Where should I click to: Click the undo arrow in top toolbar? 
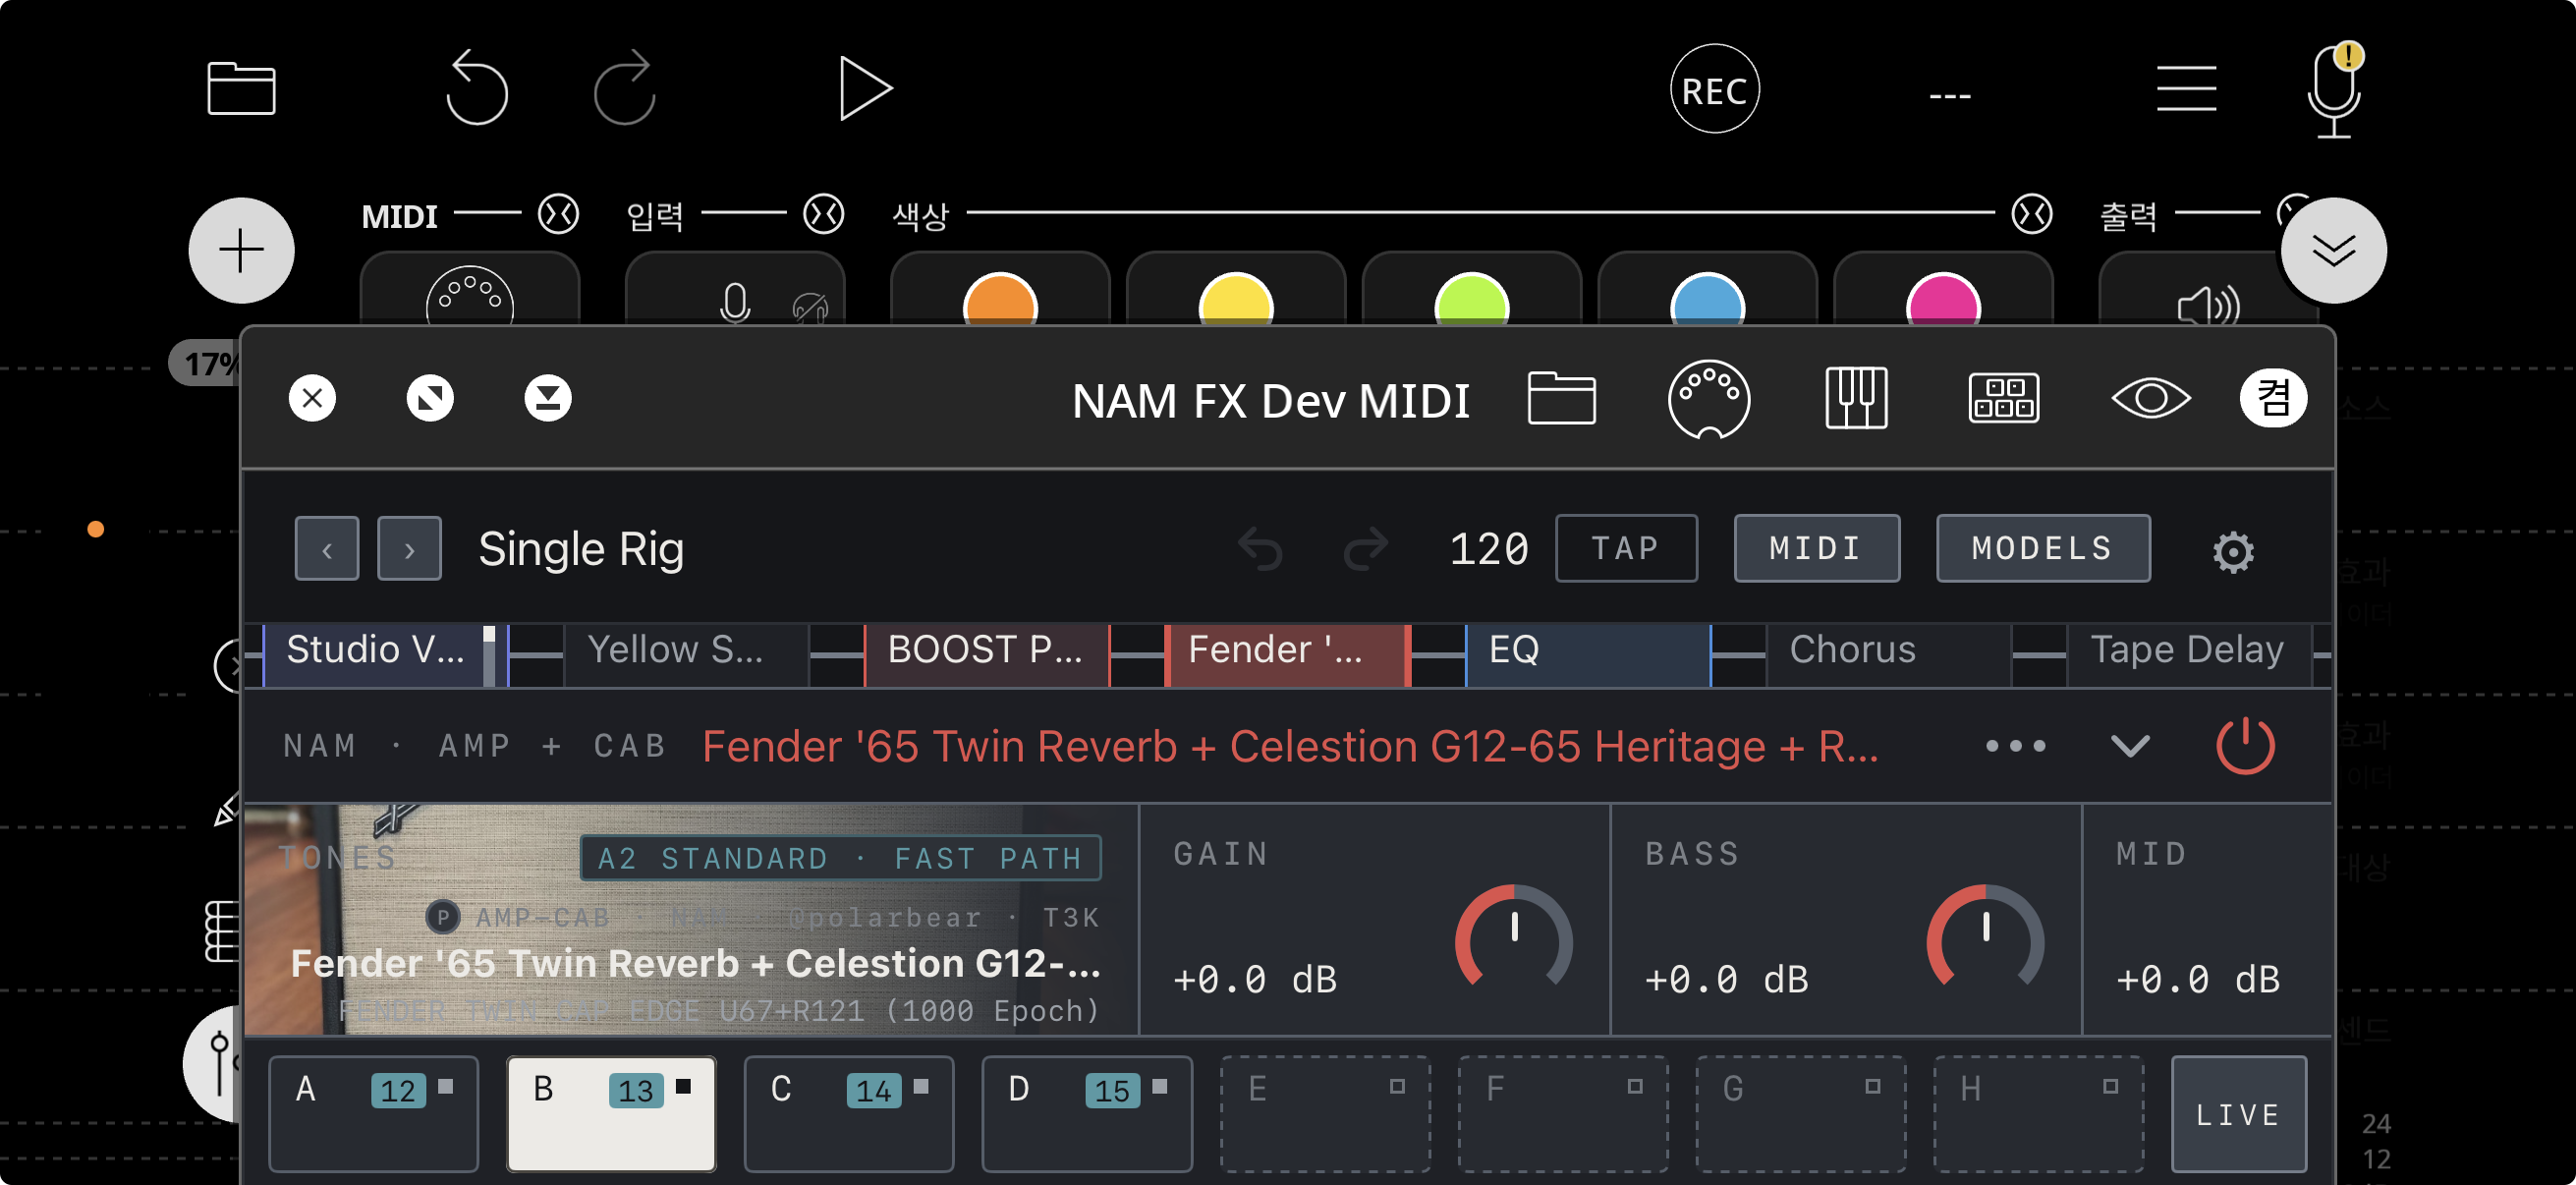[477, 88]
